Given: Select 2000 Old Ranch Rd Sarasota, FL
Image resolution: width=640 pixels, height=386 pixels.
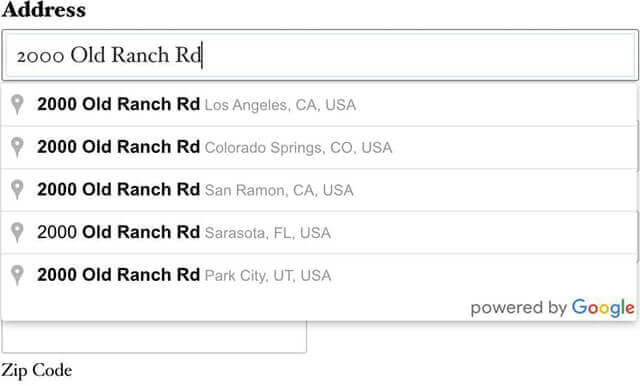Looking at the screenshot, I should [x=319, y=233].
